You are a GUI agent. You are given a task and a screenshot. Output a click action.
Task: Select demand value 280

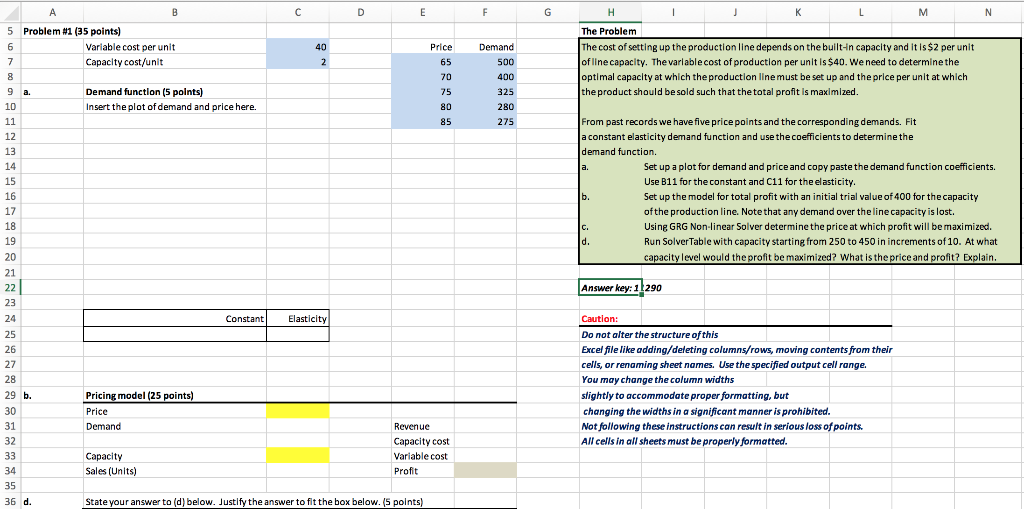coord(485,107)
